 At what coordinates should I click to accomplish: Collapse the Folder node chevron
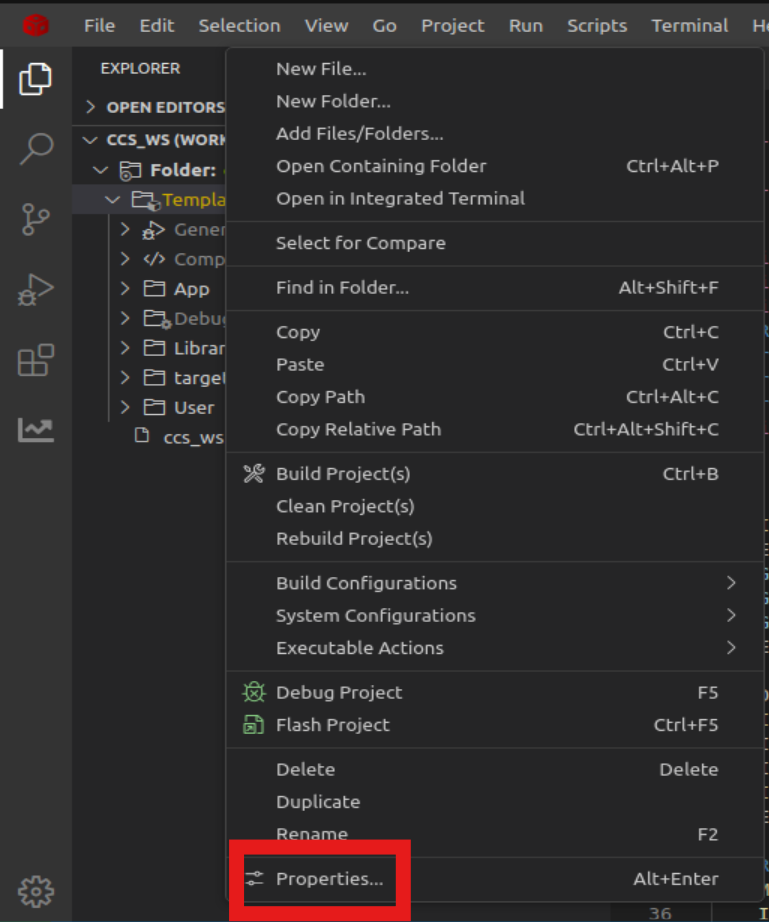click(x=101, y=171)
